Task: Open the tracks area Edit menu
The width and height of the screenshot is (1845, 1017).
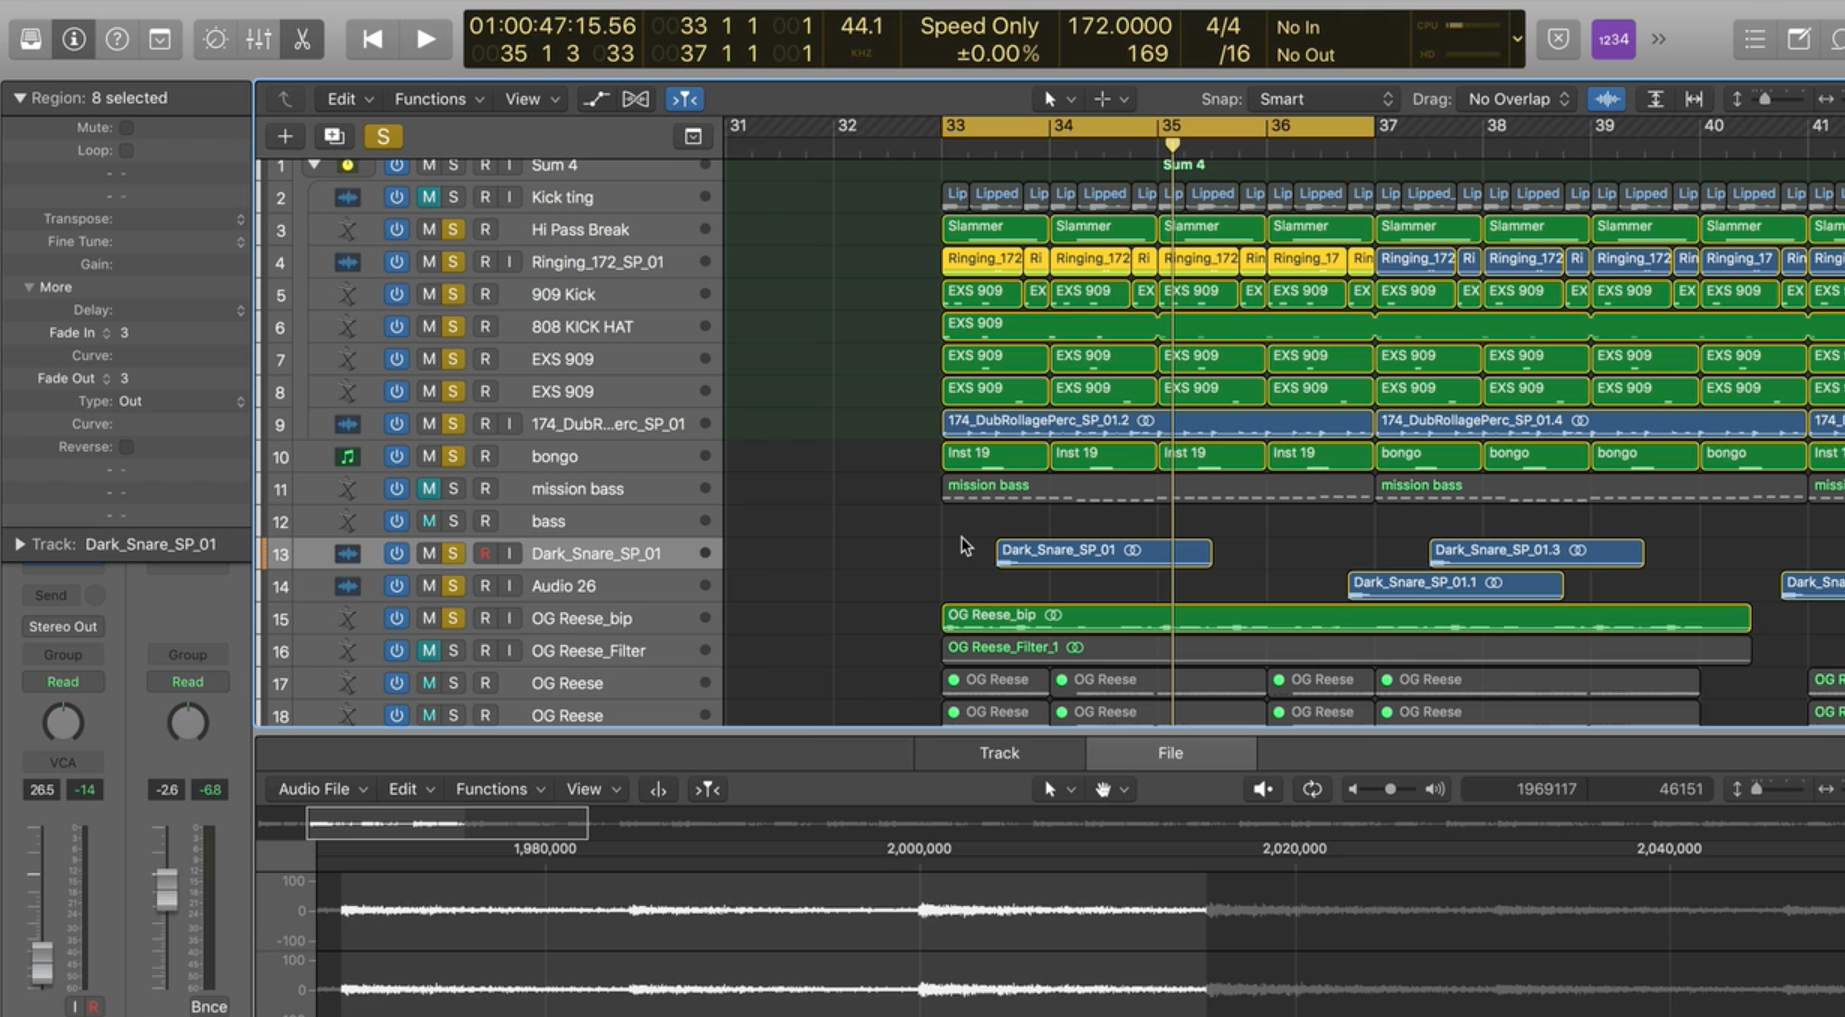Action: (350, 99)
